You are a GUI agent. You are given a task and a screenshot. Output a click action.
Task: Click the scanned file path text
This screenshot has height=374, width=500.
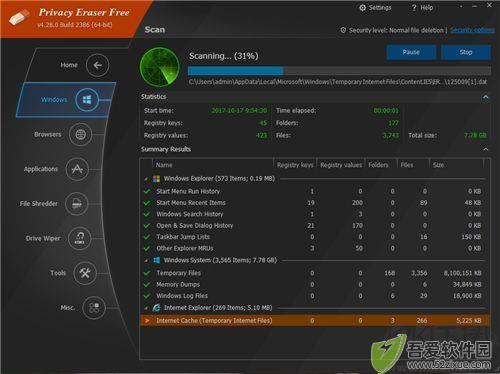tap(338, 82)
